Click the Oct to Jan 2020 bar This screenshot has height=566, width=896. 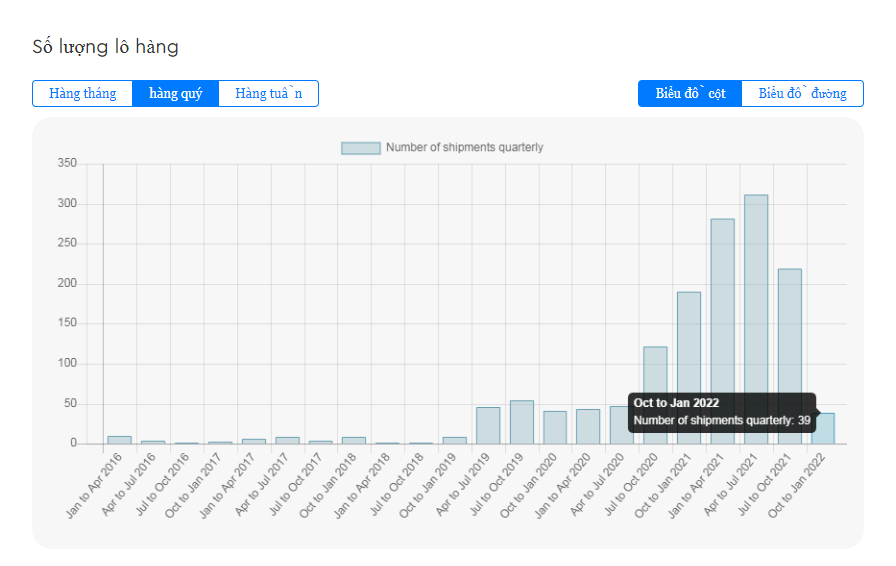555,427
